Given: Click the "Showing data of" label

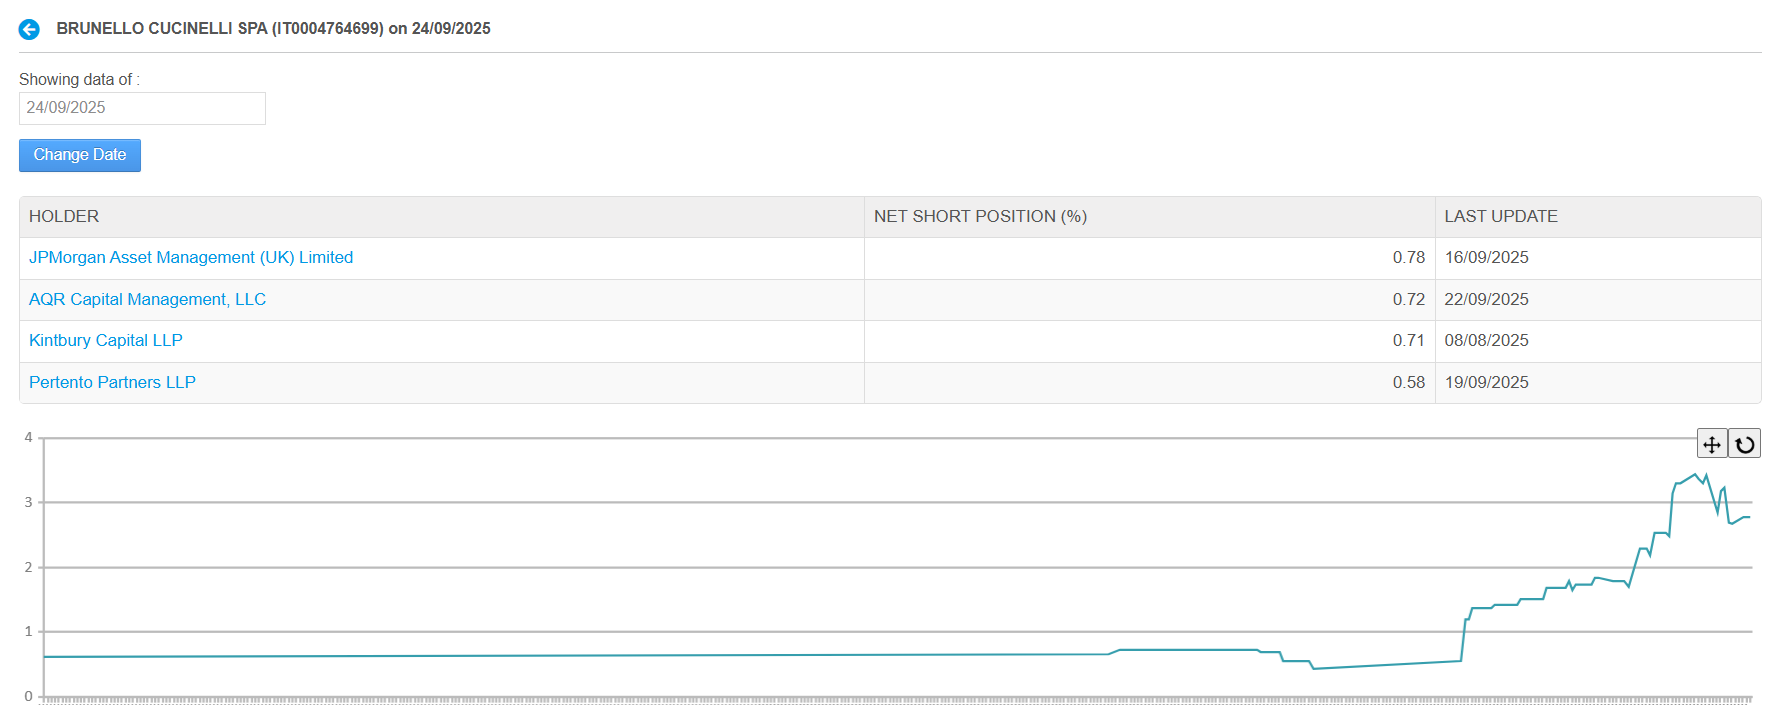Looking at the screenshot, I should point(78,80).
